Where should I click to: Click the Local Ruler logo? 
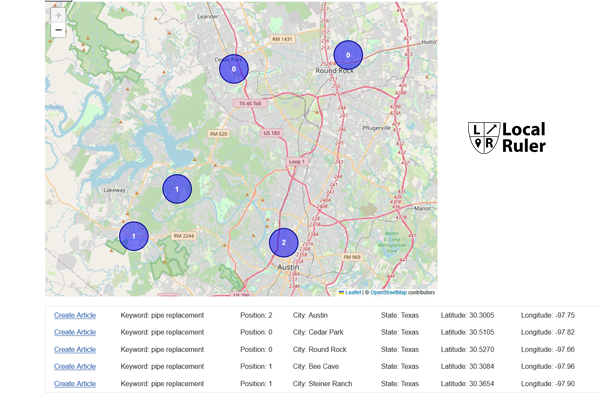click(507, 138)
